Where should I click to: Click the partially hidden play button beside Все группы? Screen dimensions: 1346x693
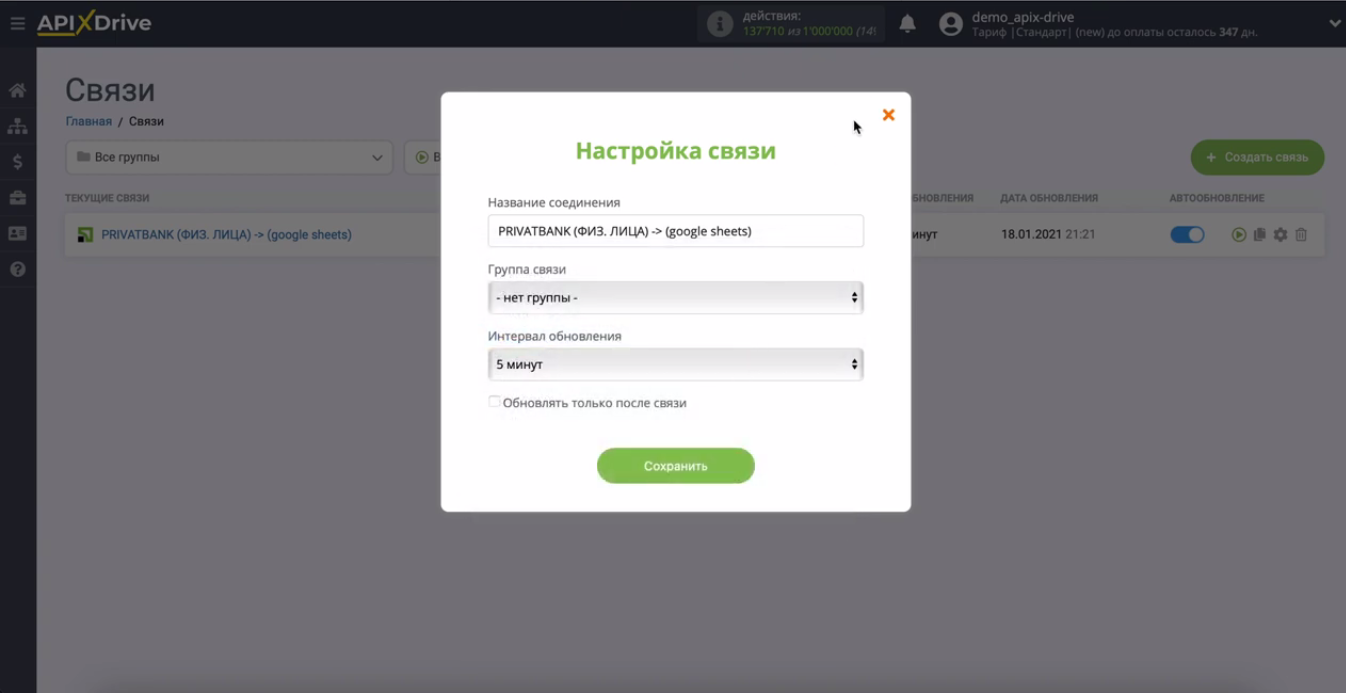423,157
